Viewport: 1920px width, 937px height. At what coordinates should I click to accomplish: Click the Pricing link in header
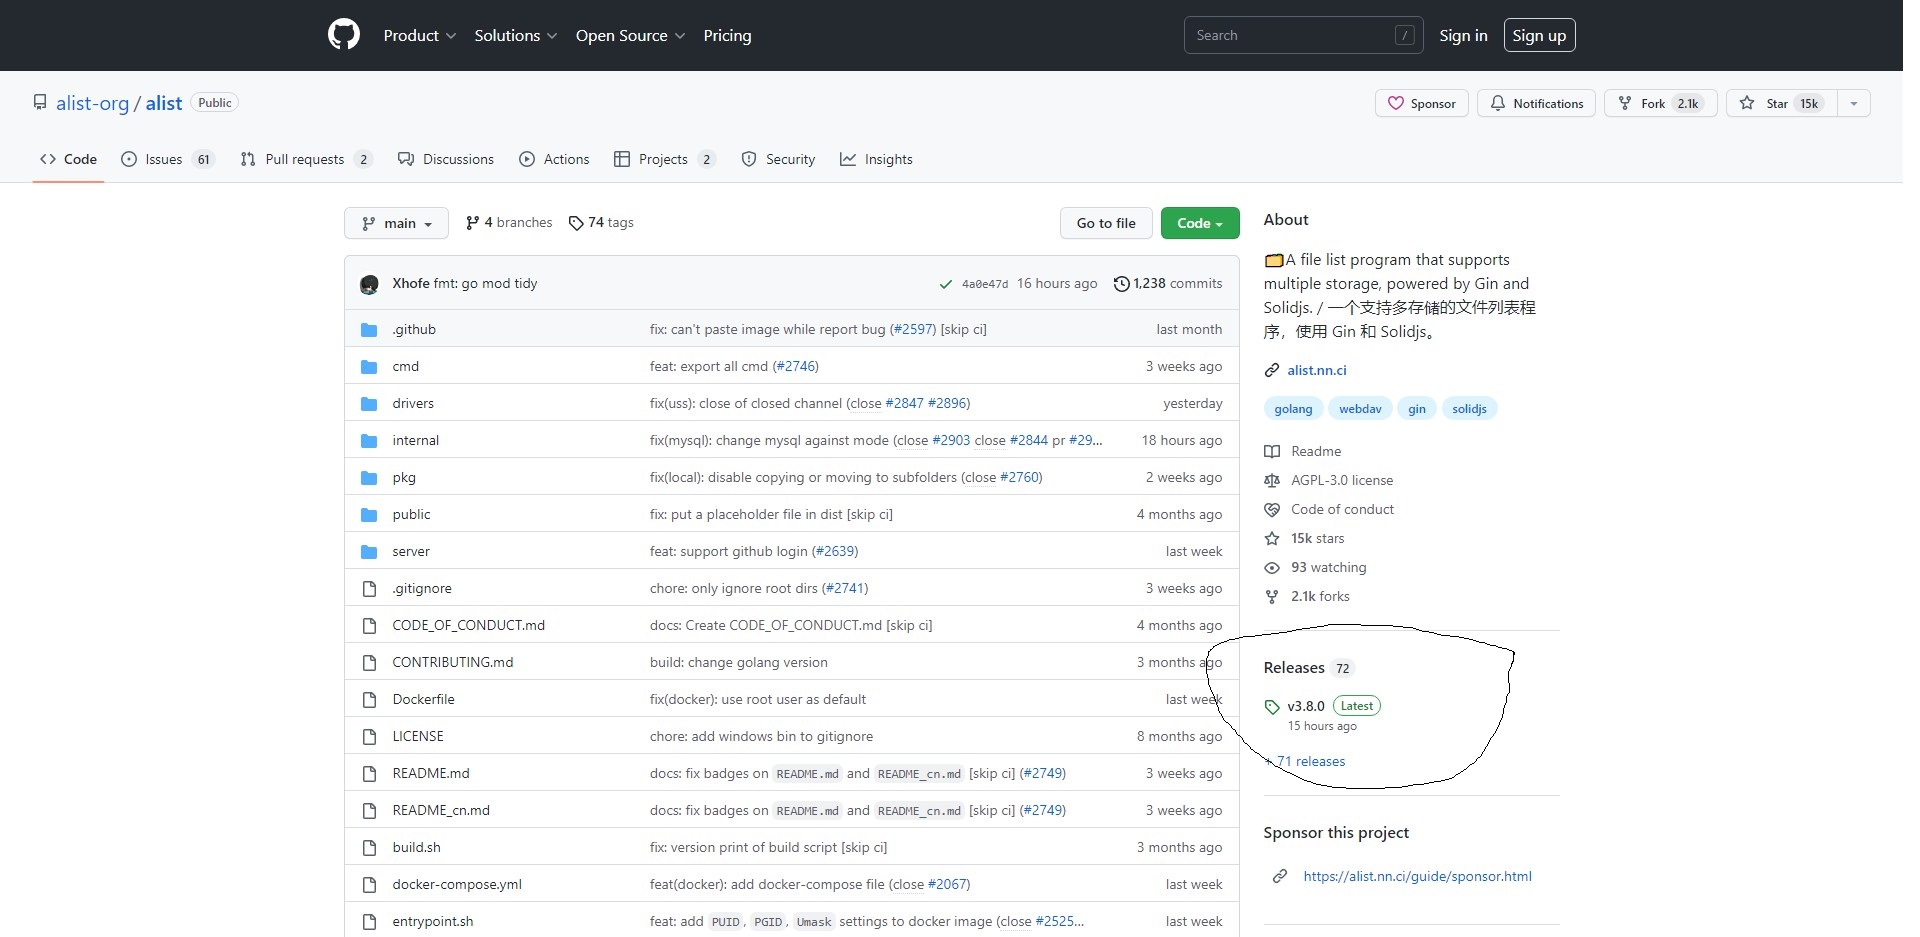click(727, 35)
